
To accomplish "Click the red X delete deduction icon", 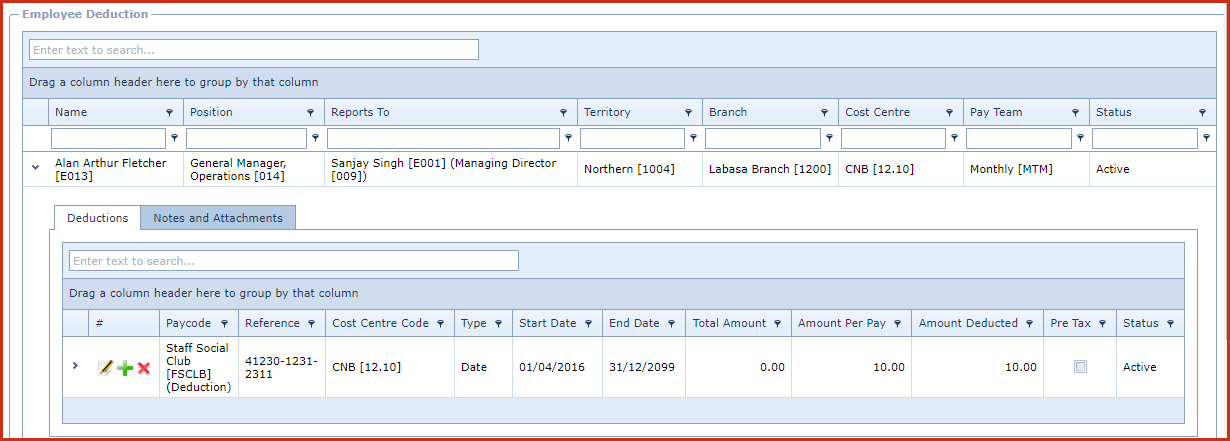I will pos(144,368).
